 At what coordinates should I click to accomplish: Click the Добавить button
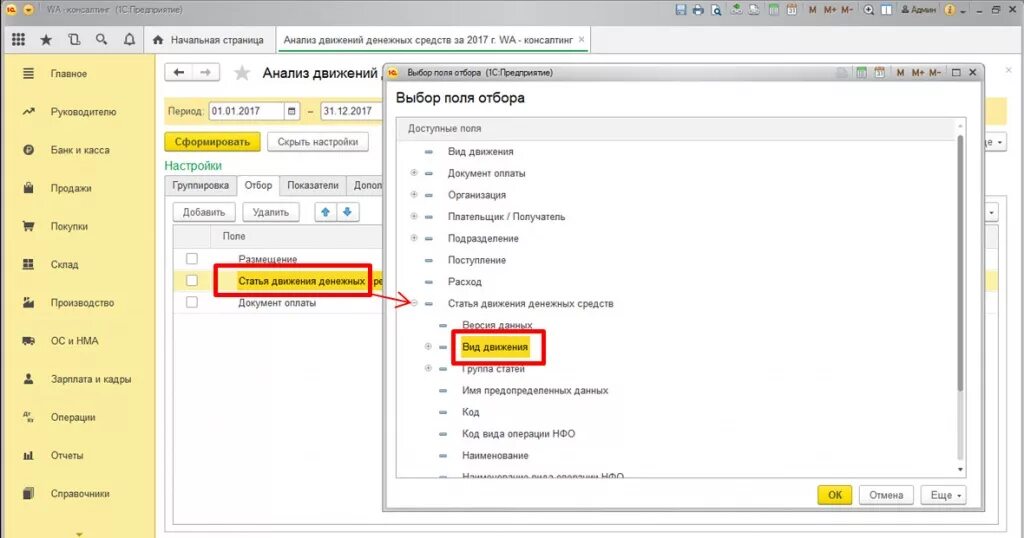[204, 212]
